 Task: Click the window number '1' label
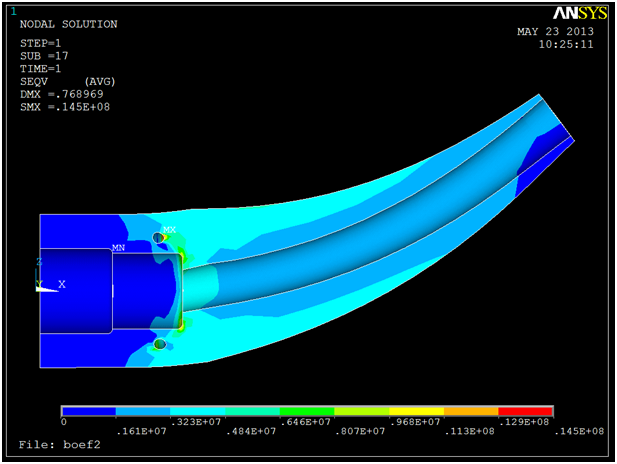[14, 11]
